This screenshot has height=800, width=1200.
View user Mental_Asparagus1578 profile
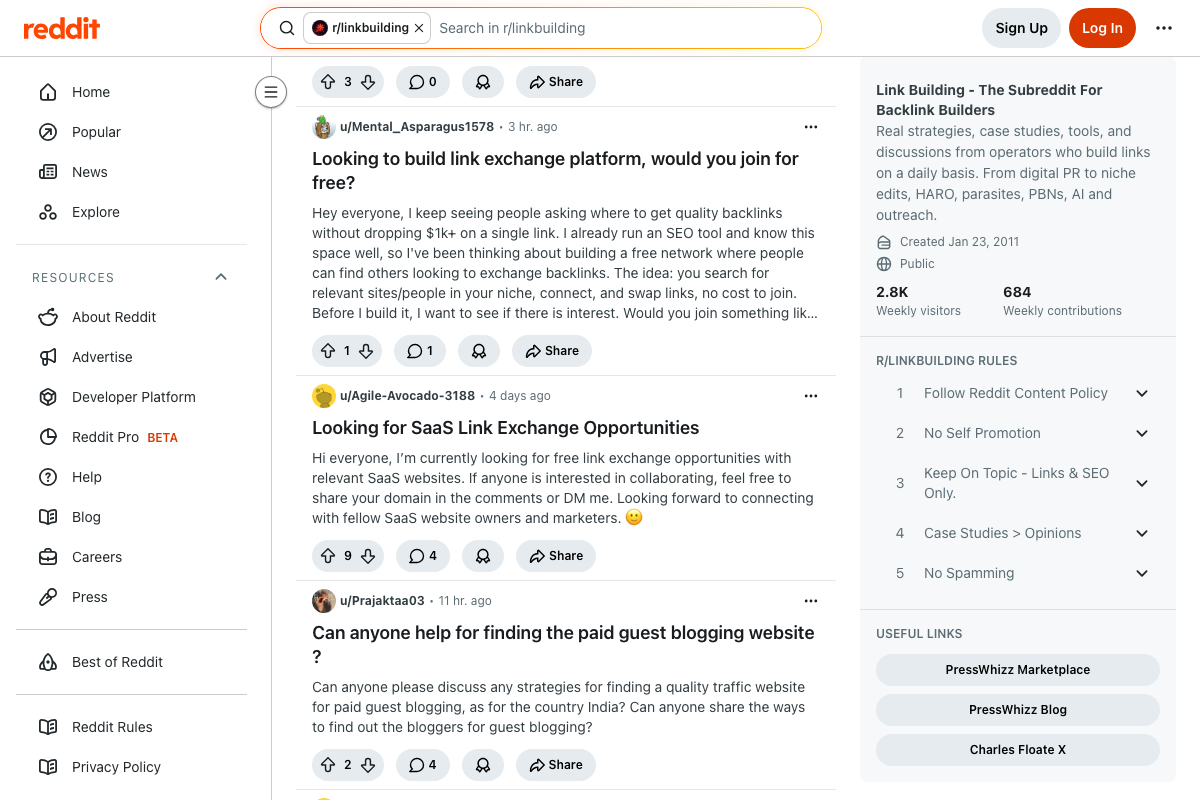coord(417,127)
